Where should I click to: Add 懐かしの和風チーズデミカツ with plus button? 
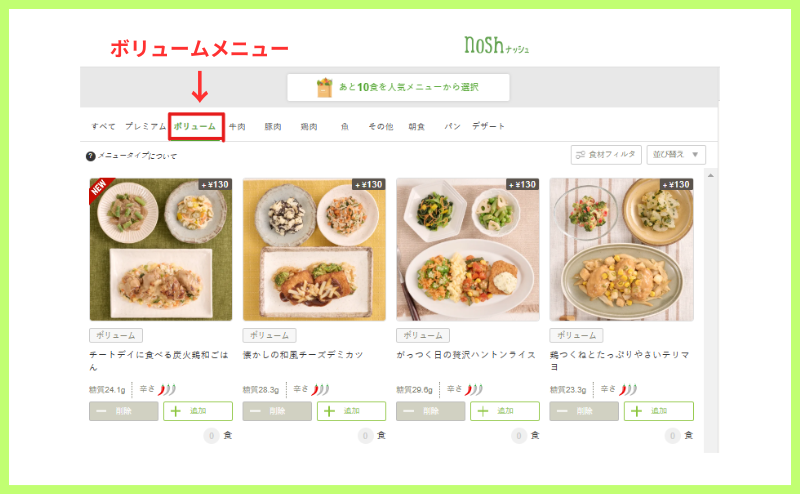352,411
